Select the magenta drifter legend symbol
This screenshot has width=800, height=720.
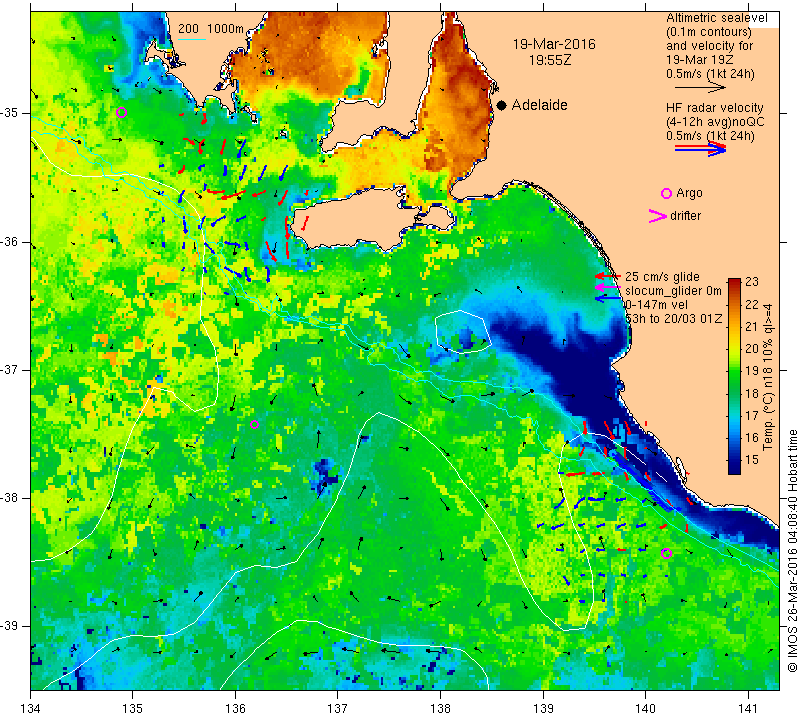click(x=658, y=216)
